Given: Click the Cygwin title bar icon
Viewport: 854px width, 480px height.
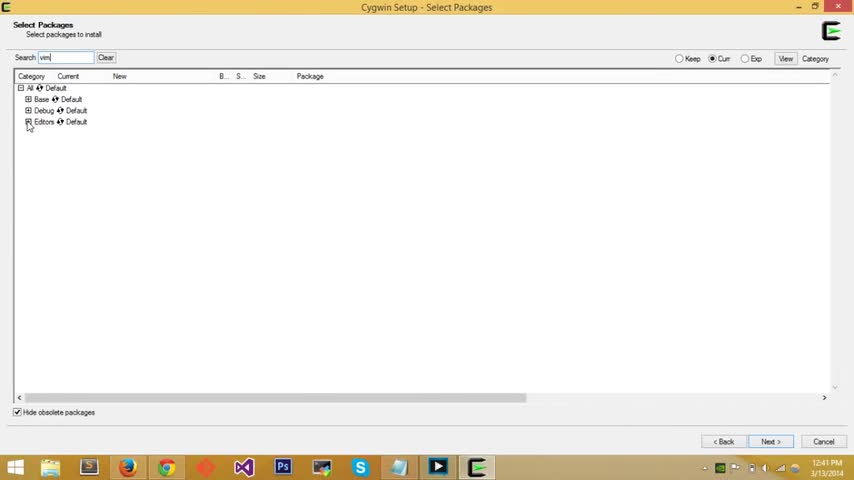Looking at the screenshot, I should click(6, 7).
